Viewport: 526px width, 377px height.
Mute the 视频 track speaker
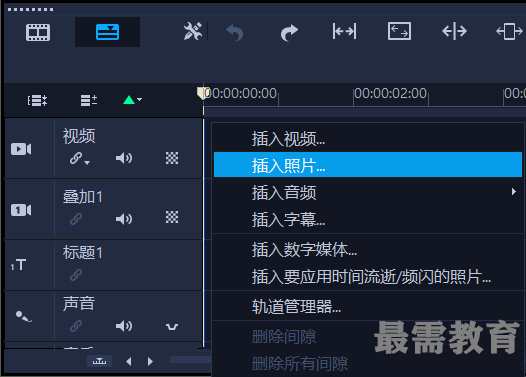point(124,158)
